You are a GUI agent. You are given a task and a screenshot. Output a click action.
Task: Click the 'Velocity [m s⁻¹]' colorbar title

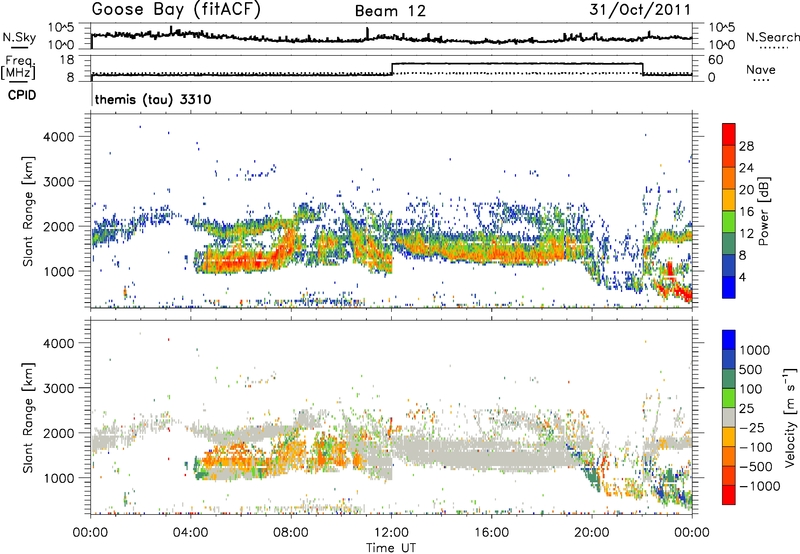790,417
